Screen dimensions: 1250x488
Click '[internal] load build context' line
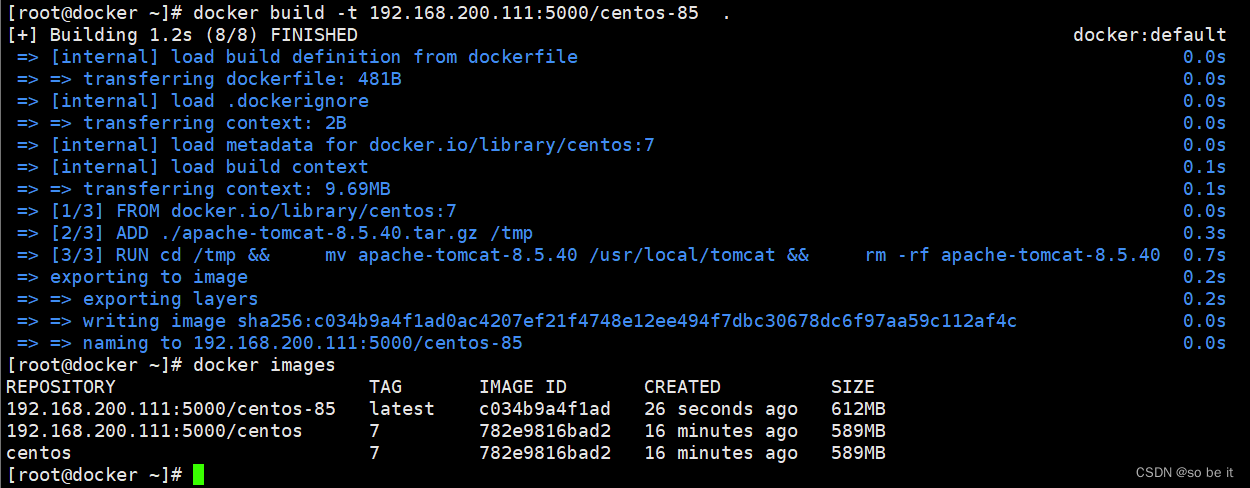pyautogui.click(x=193, y=167)
